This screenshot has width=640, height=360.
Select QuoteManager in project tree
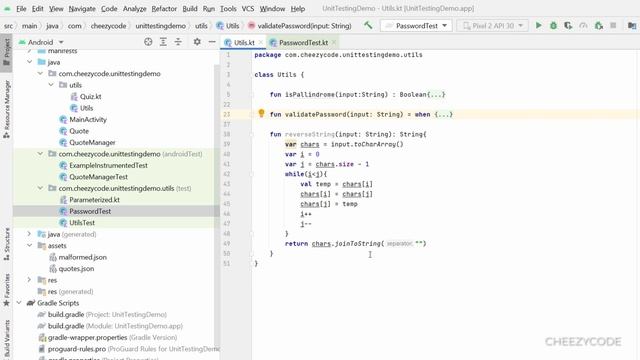[x=92, y=142]
